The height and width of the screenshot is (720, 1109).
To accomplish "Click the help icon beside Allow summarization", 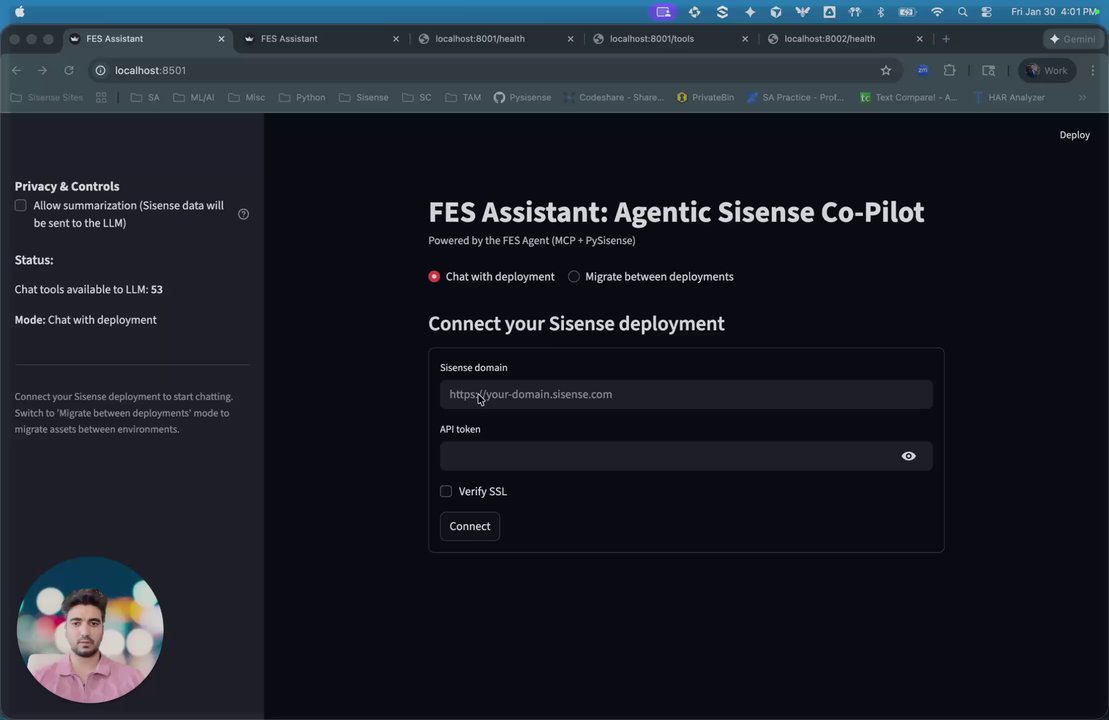I will pos(243,214).
